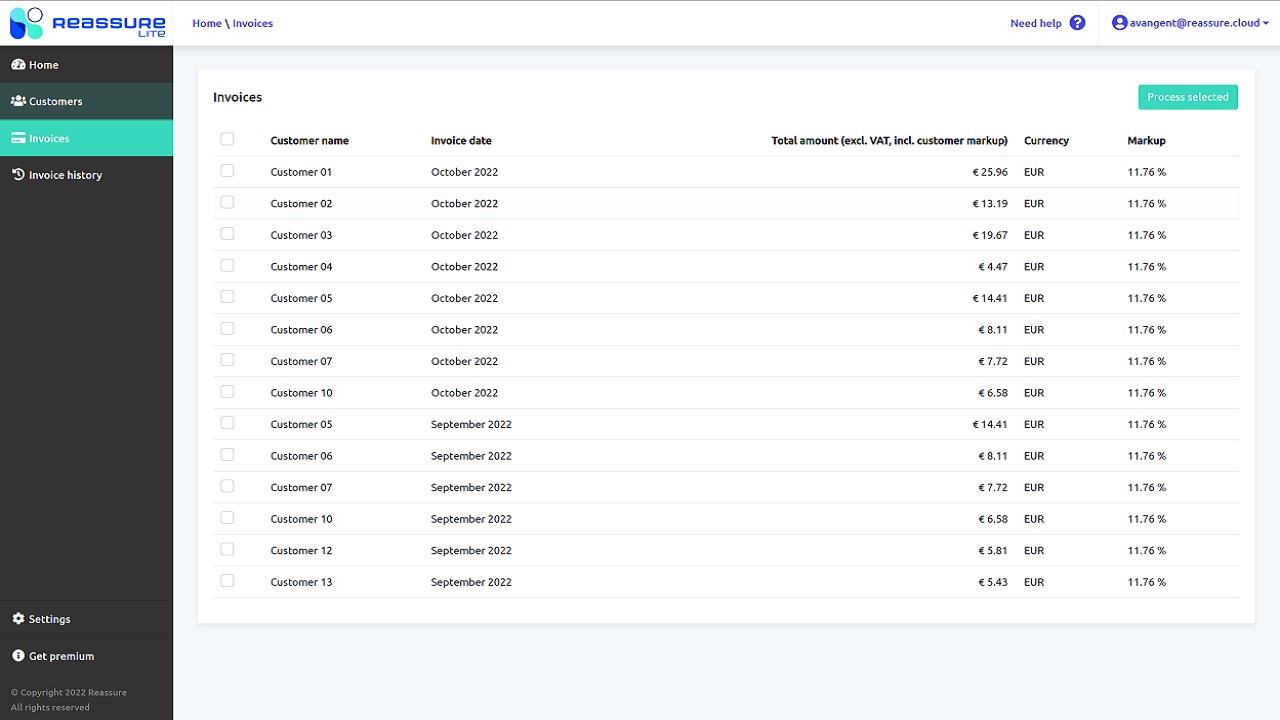This screenshot has height=720, width=1280.
Task: Click the Get premium info icon
Action: pyautogui.click(x=18, y=656)
